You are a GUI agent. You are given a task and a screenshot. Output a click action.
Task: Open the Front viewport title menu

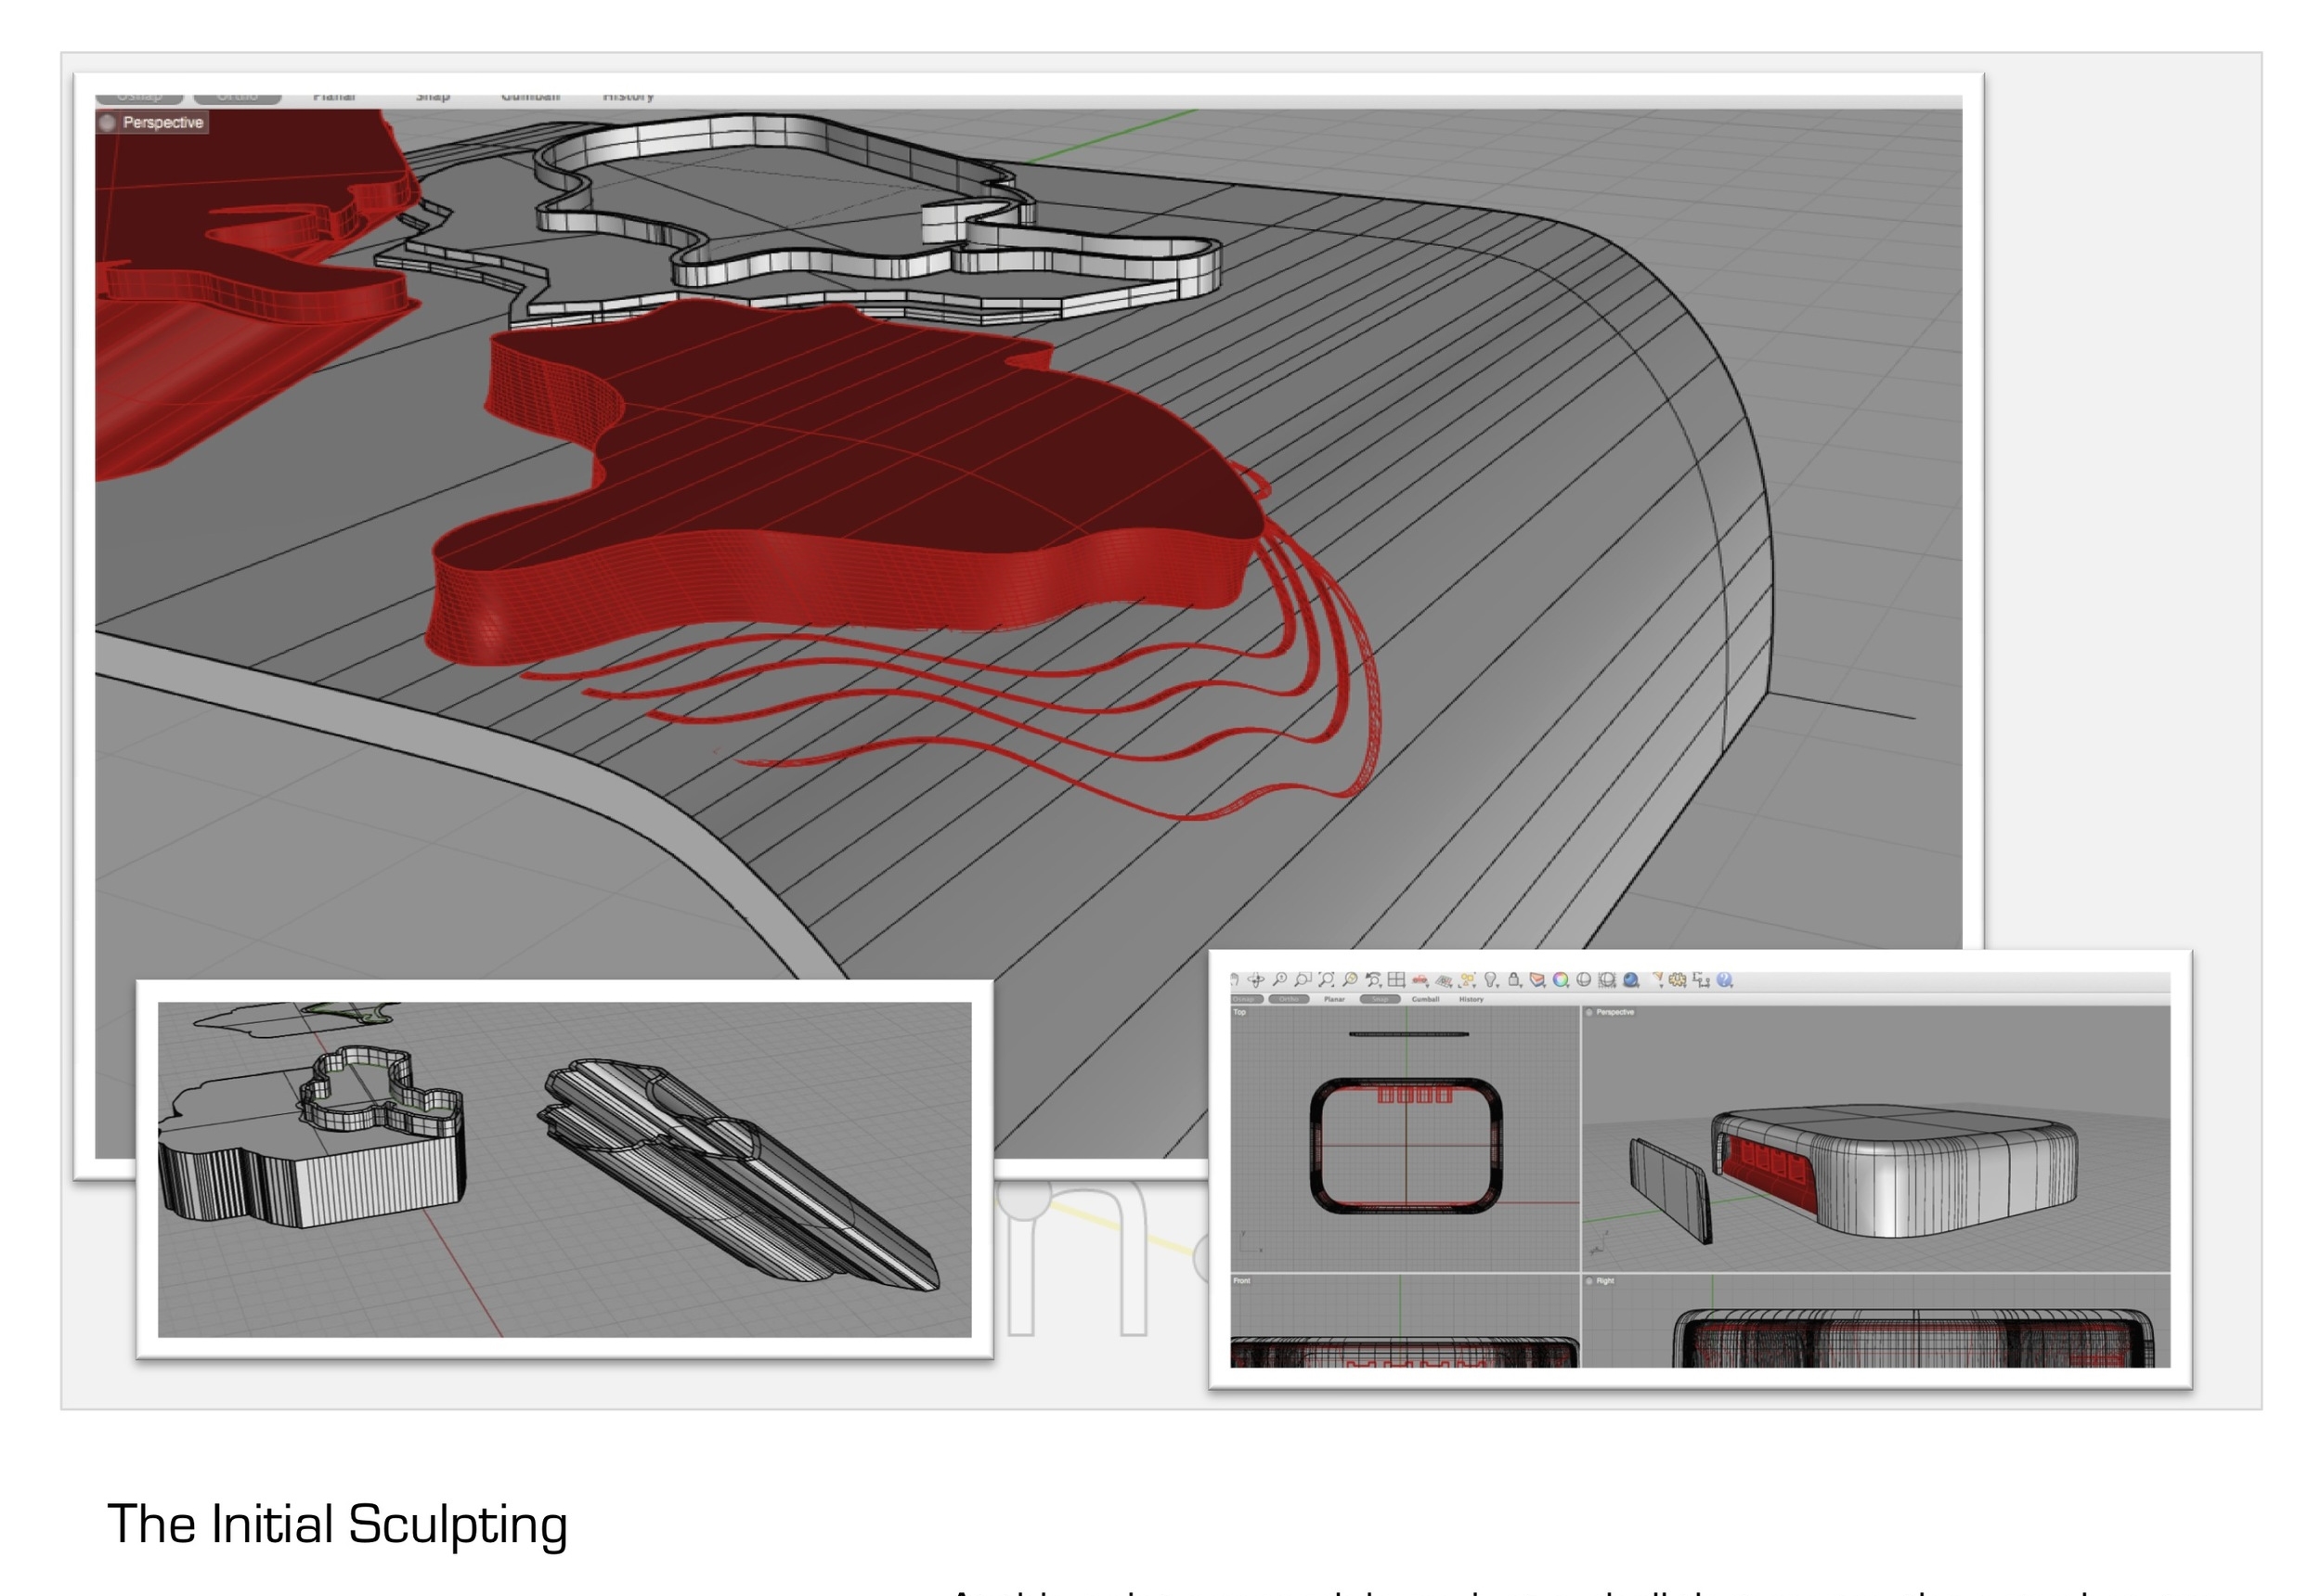[1242, 1281]
